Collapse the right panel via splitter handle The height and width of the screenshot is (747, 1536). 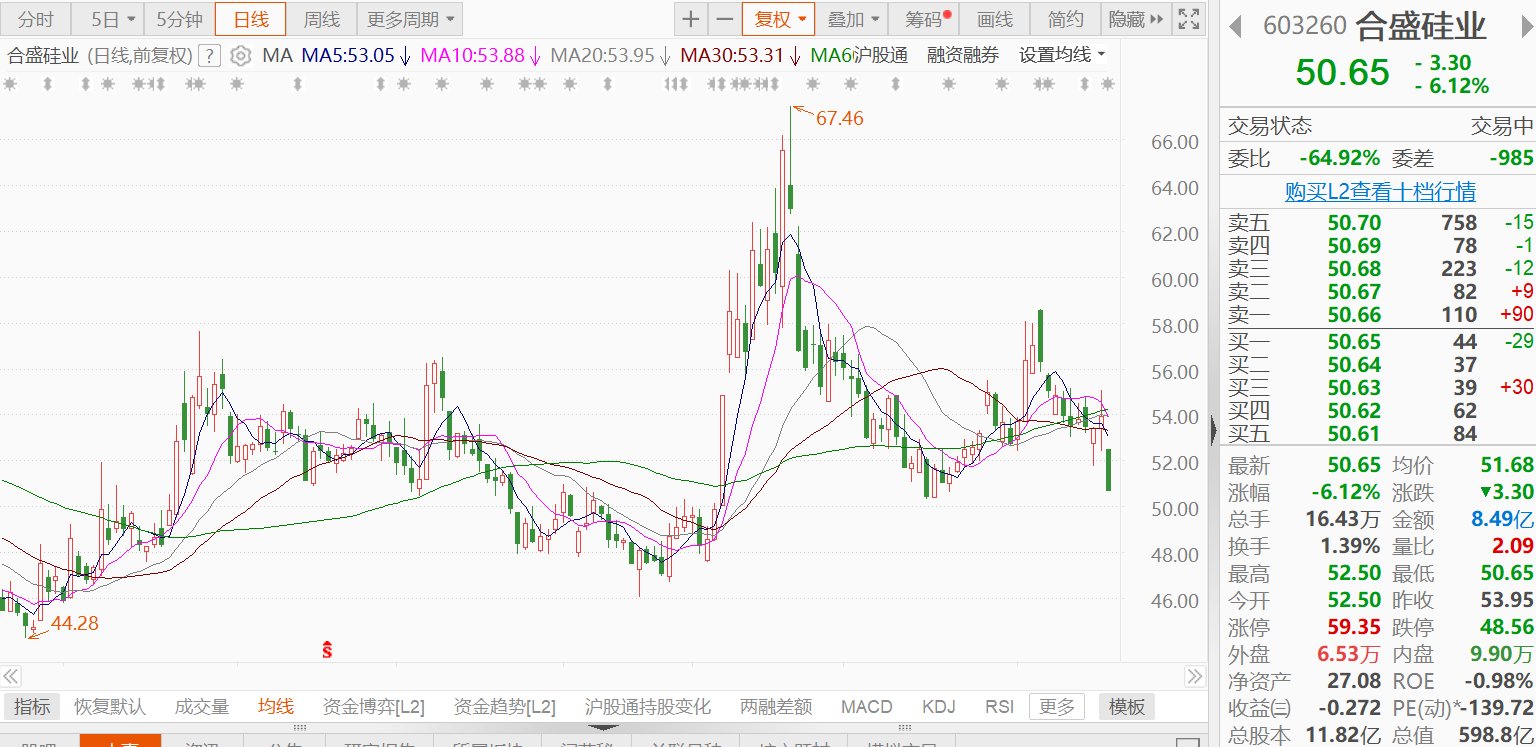pyautogui.click(x=1213, y=430)
